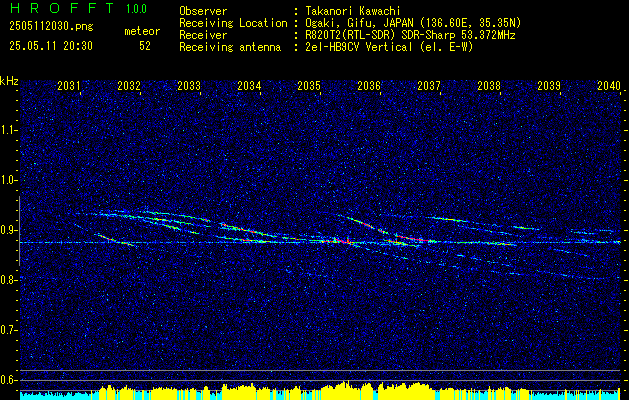This screenshot has height=400, width=629.
Task: Click the 0.8 kHz frequency label
Action: coord(8,280)
